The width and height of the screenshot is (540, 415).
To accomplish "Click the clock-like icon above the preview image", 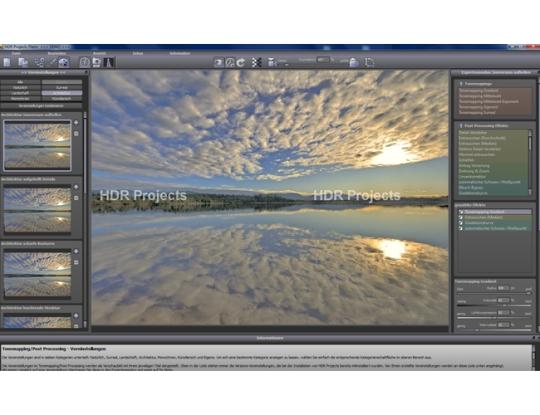I will click(x=230, y=62).
